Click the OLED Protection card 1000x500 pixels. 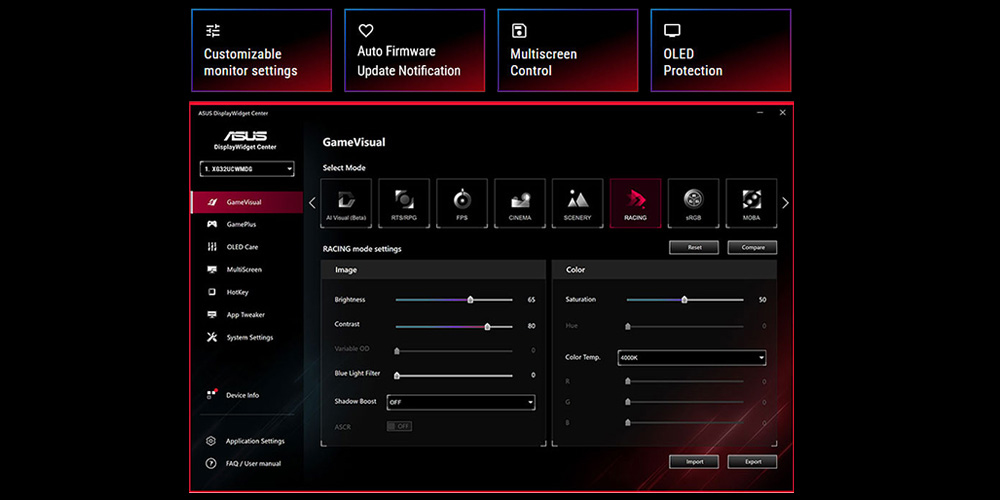point(721,50)
